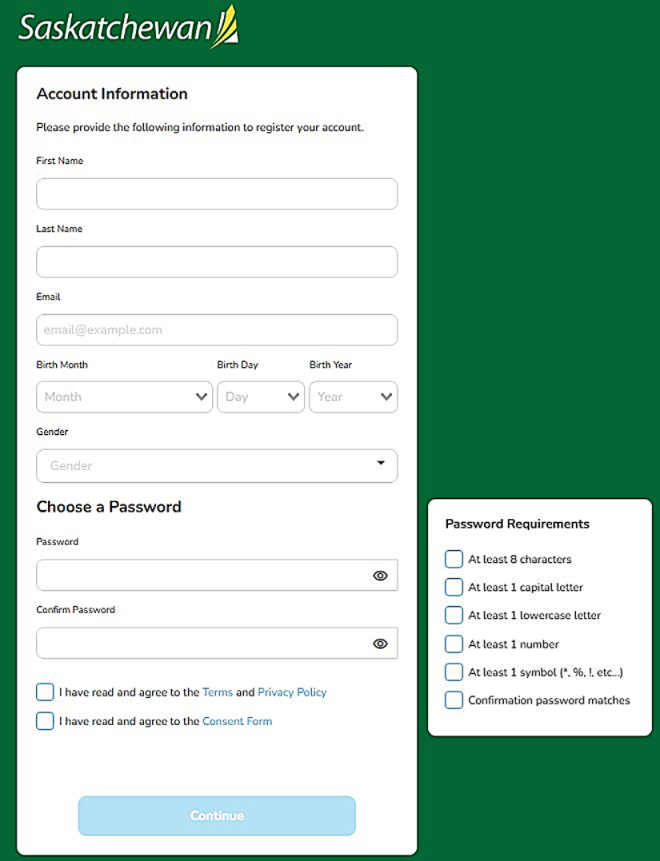
Task: Toggle visibility eye in the Confirm Password field
Action: click(x=380, y=644)
